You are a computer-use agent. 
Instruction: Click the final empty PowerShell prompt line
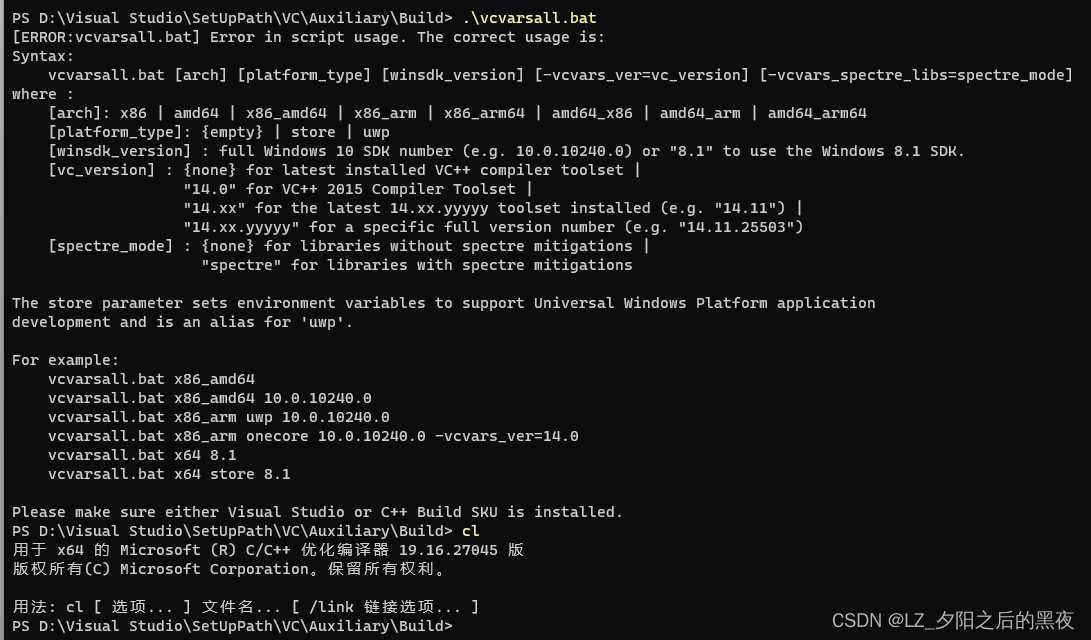(232, 626)
